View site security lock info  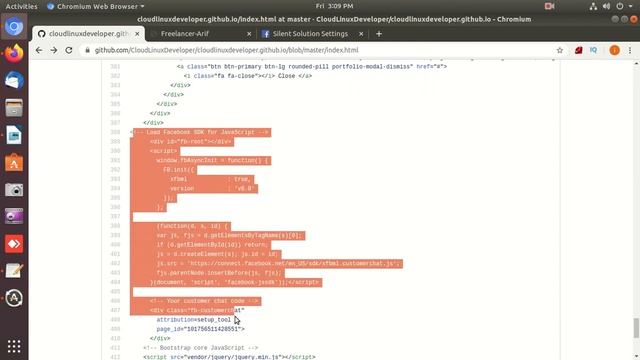pyautogui.click(x=87, y=50)
